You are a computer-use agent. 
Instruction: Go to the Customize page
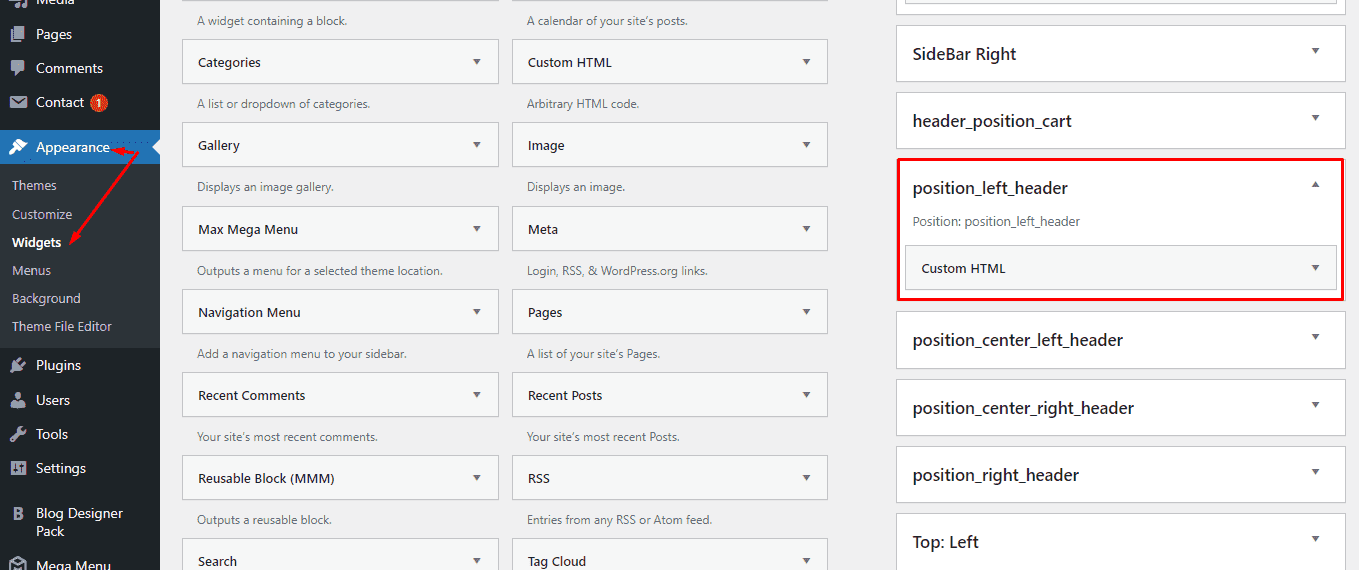pyautogui.click(x=42, y=214)
